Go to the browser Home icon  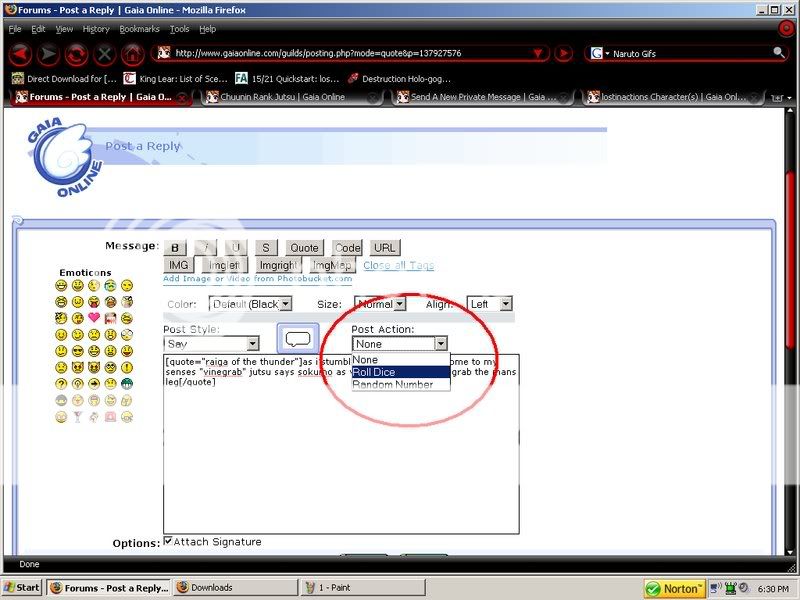click(x=133, y=53)
